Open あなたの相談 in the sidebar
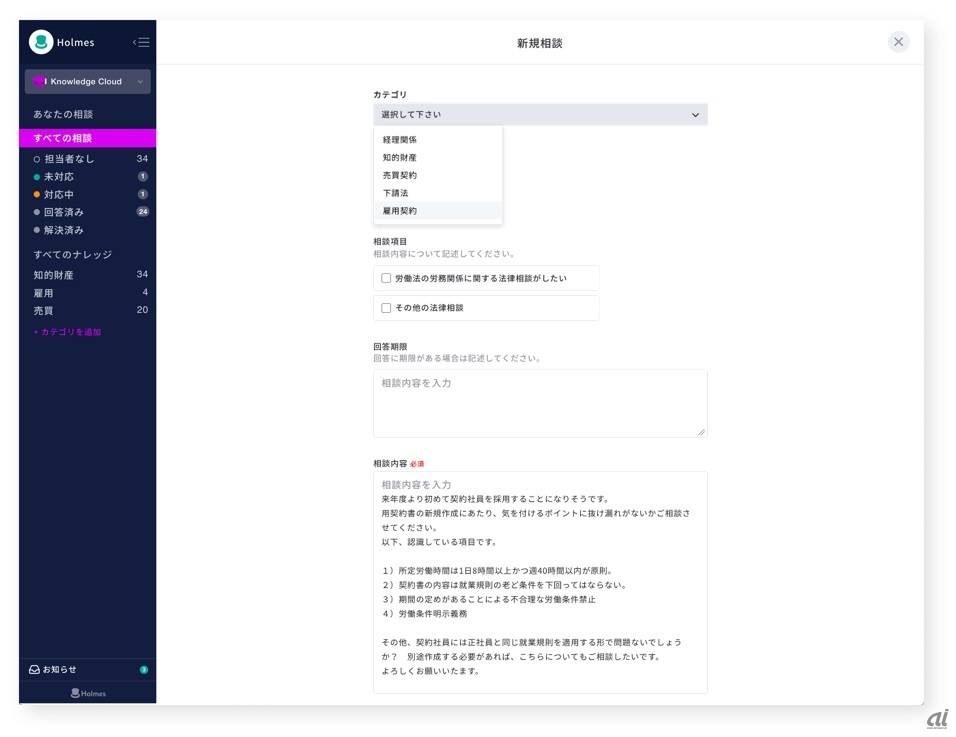Viewport: 956px width, 737px height. (x=63, y=114)
